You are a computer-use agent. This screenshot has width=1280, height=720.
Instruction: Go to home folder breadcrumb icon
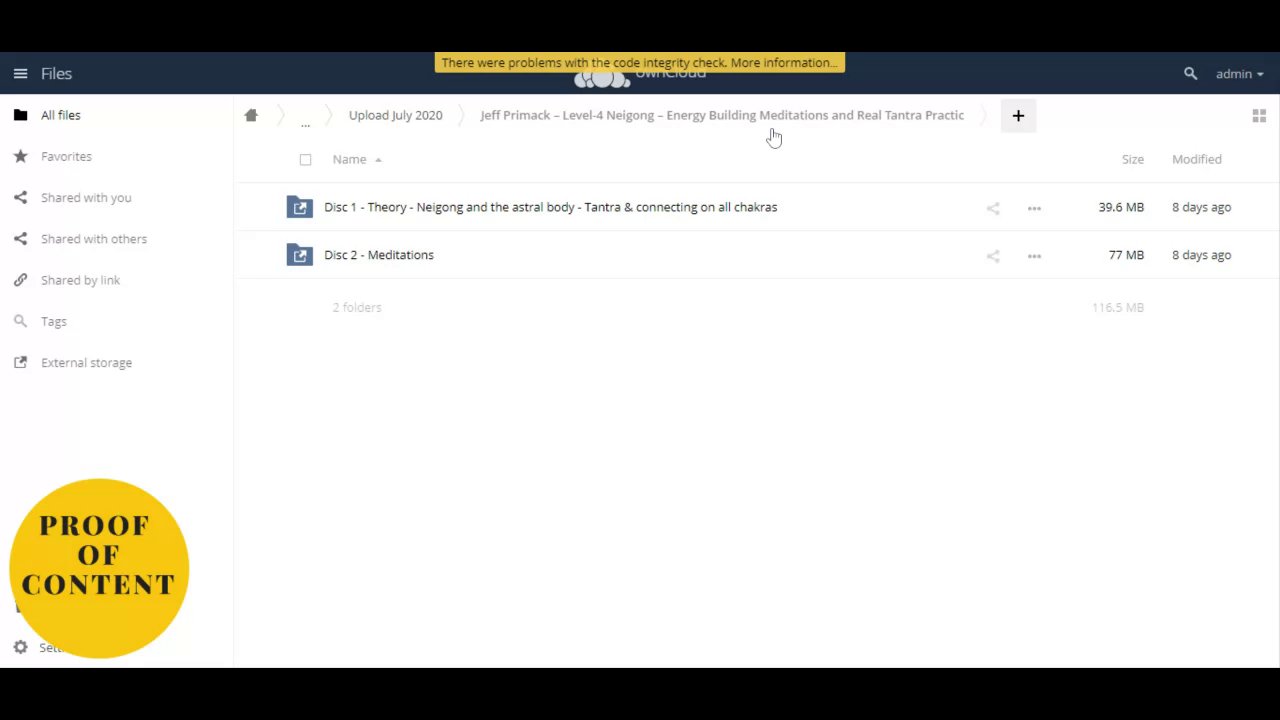[x=251, y=115]
